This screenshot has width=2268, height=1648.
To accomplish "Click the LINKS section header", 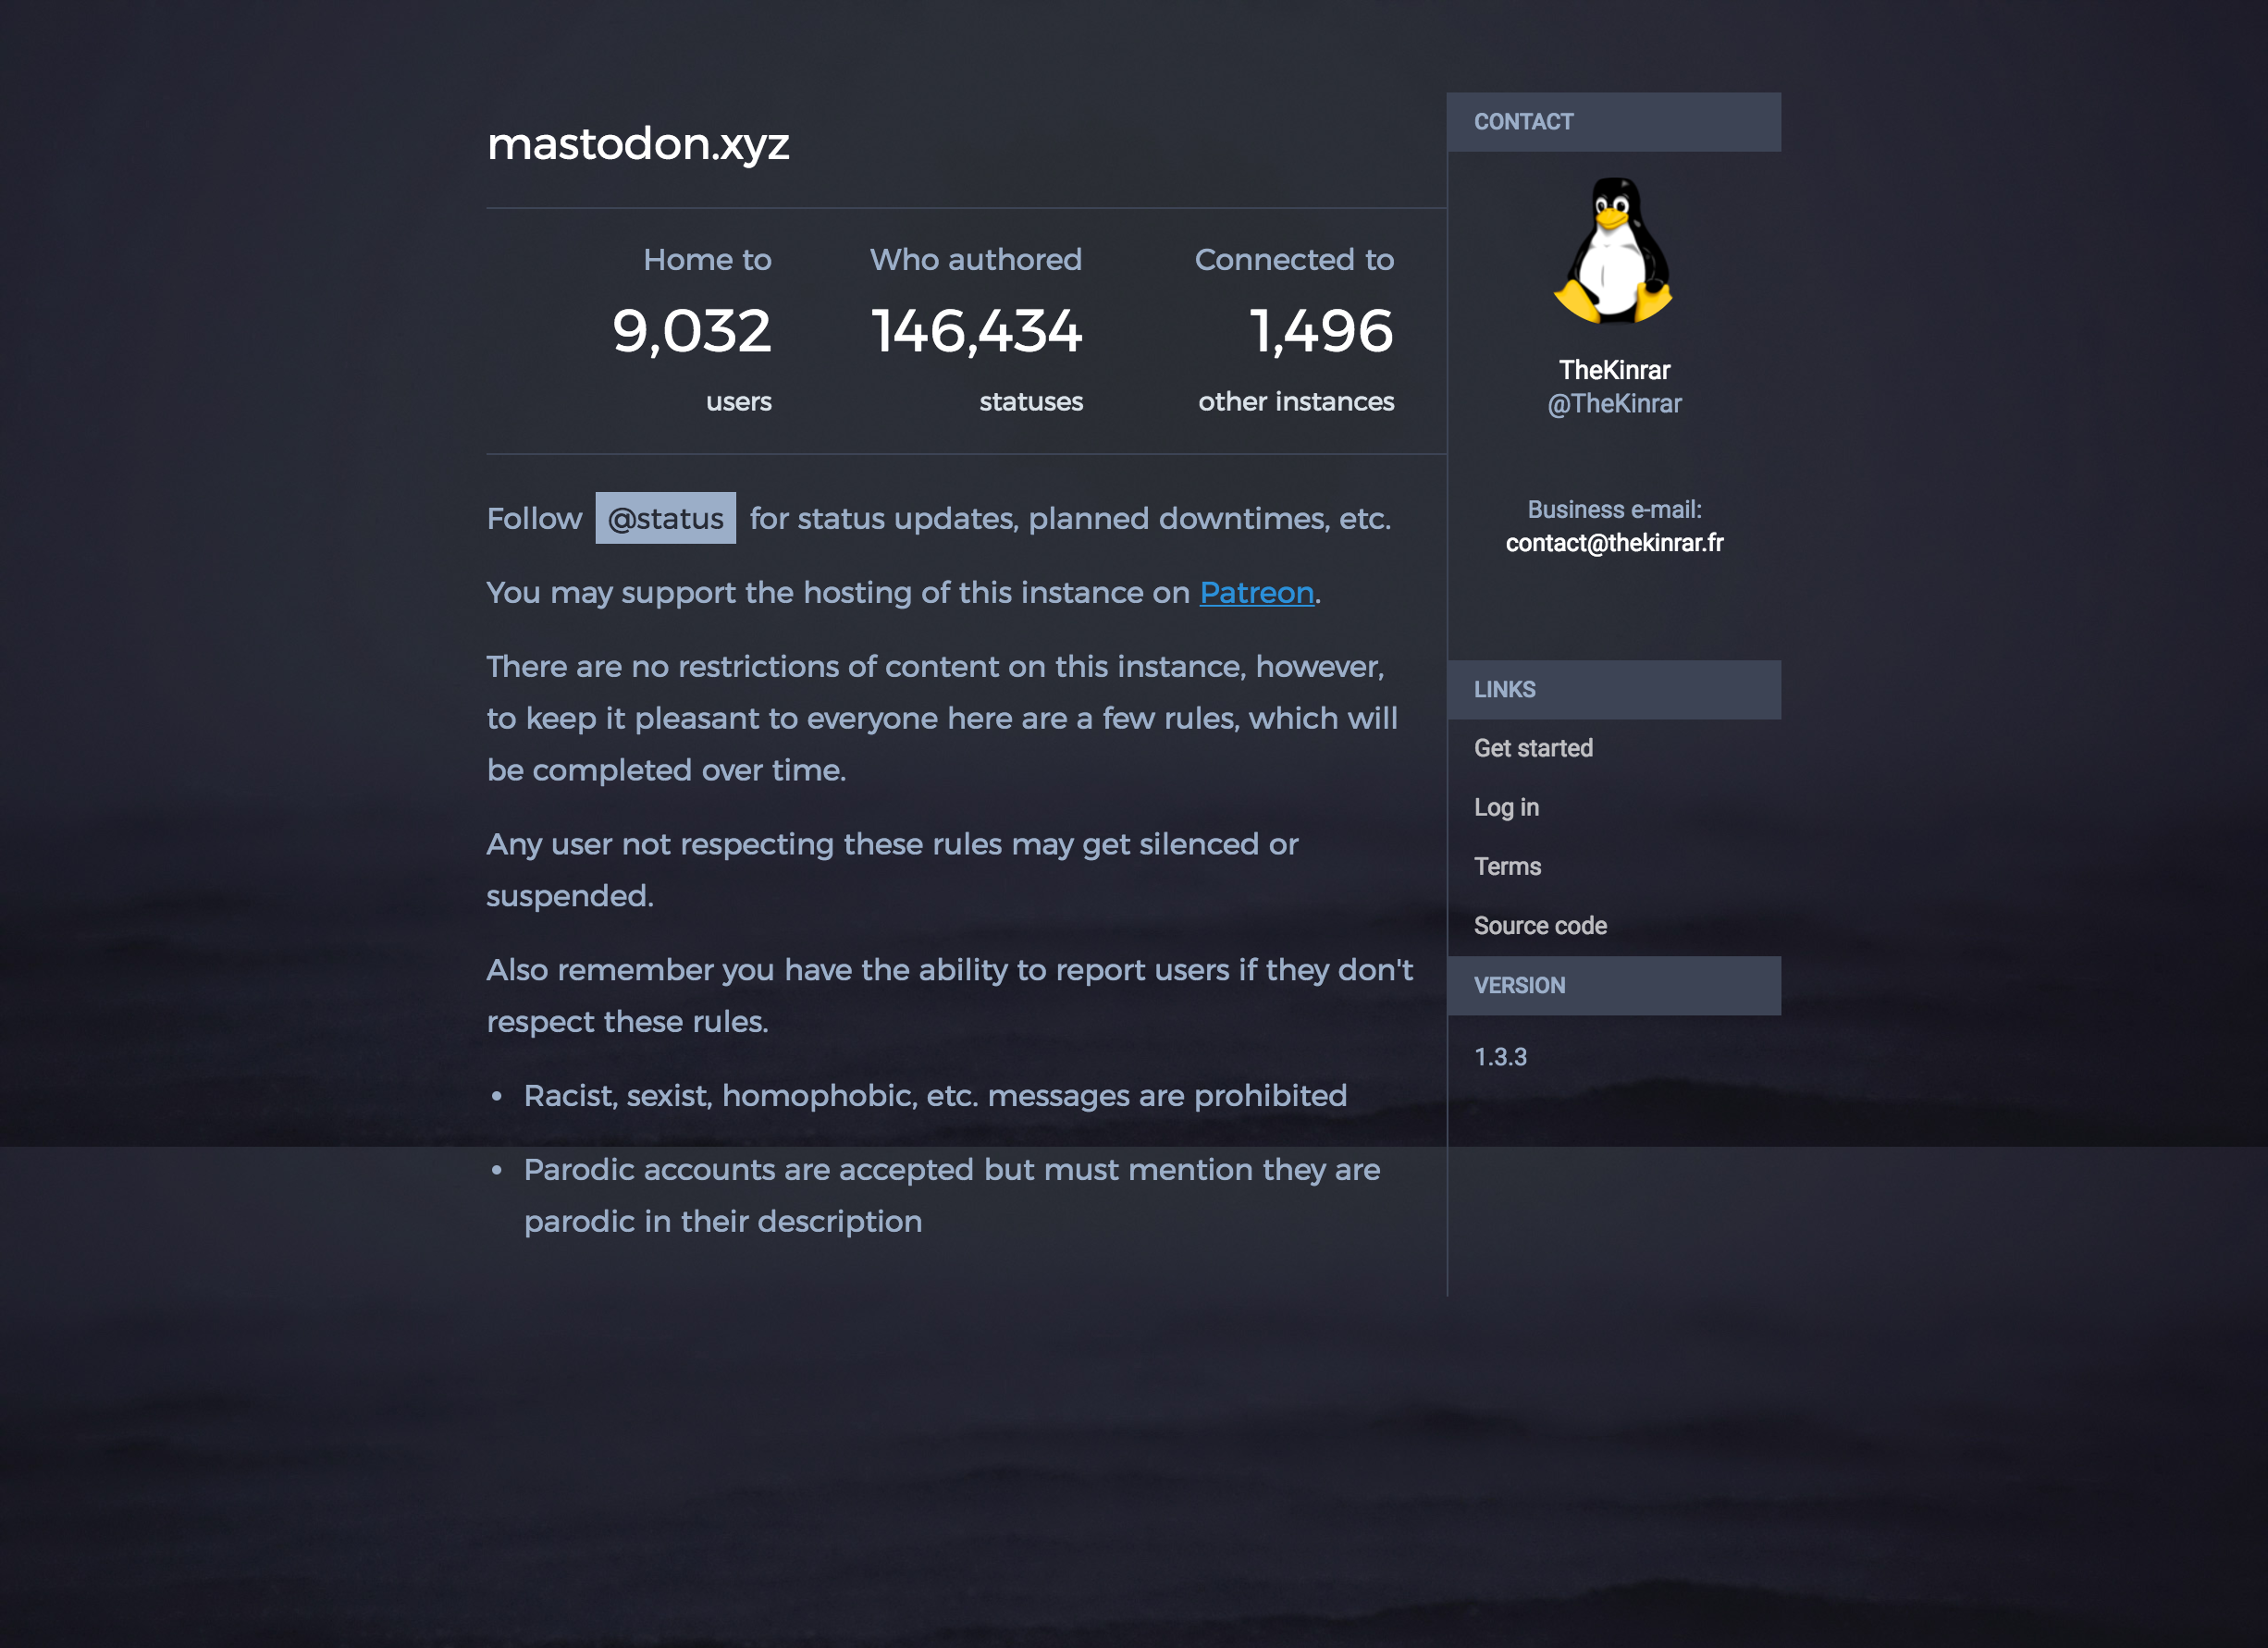I will pos(1613,690).
